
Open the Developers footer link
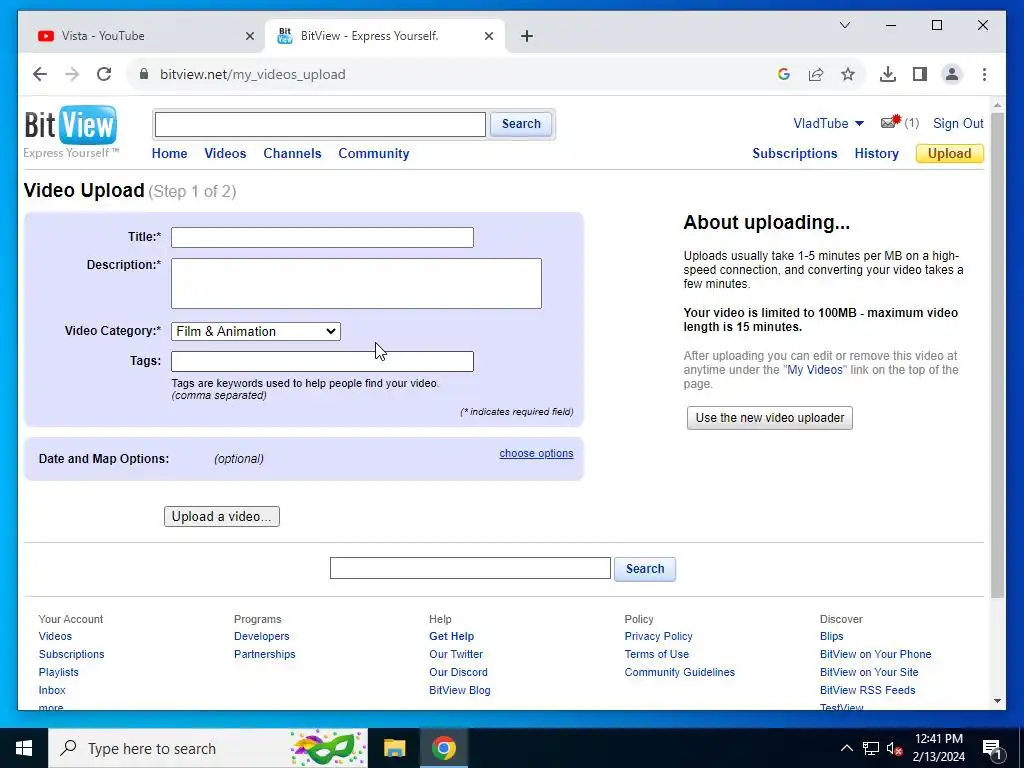pos(261,636)
